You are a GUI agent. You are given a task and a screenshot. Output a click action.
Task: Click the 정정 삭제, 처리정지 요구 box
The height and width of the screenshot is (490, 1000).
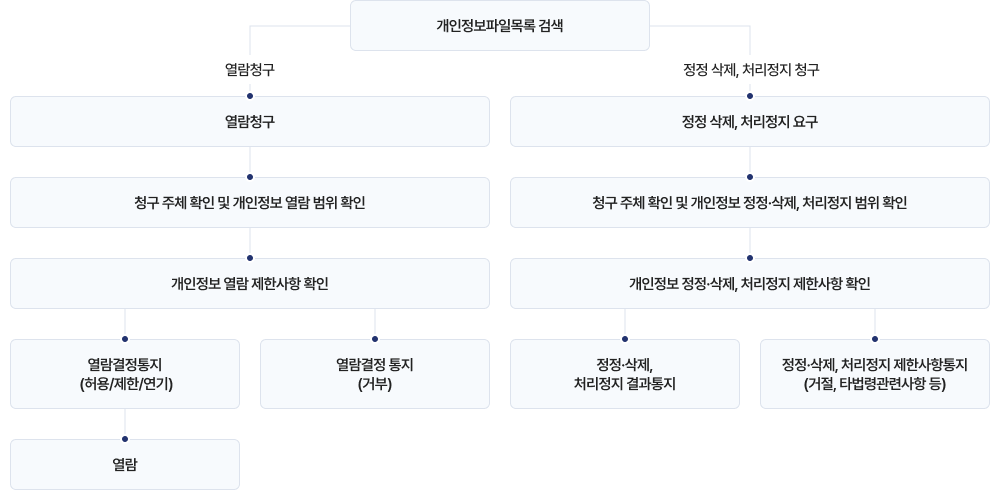750,121
